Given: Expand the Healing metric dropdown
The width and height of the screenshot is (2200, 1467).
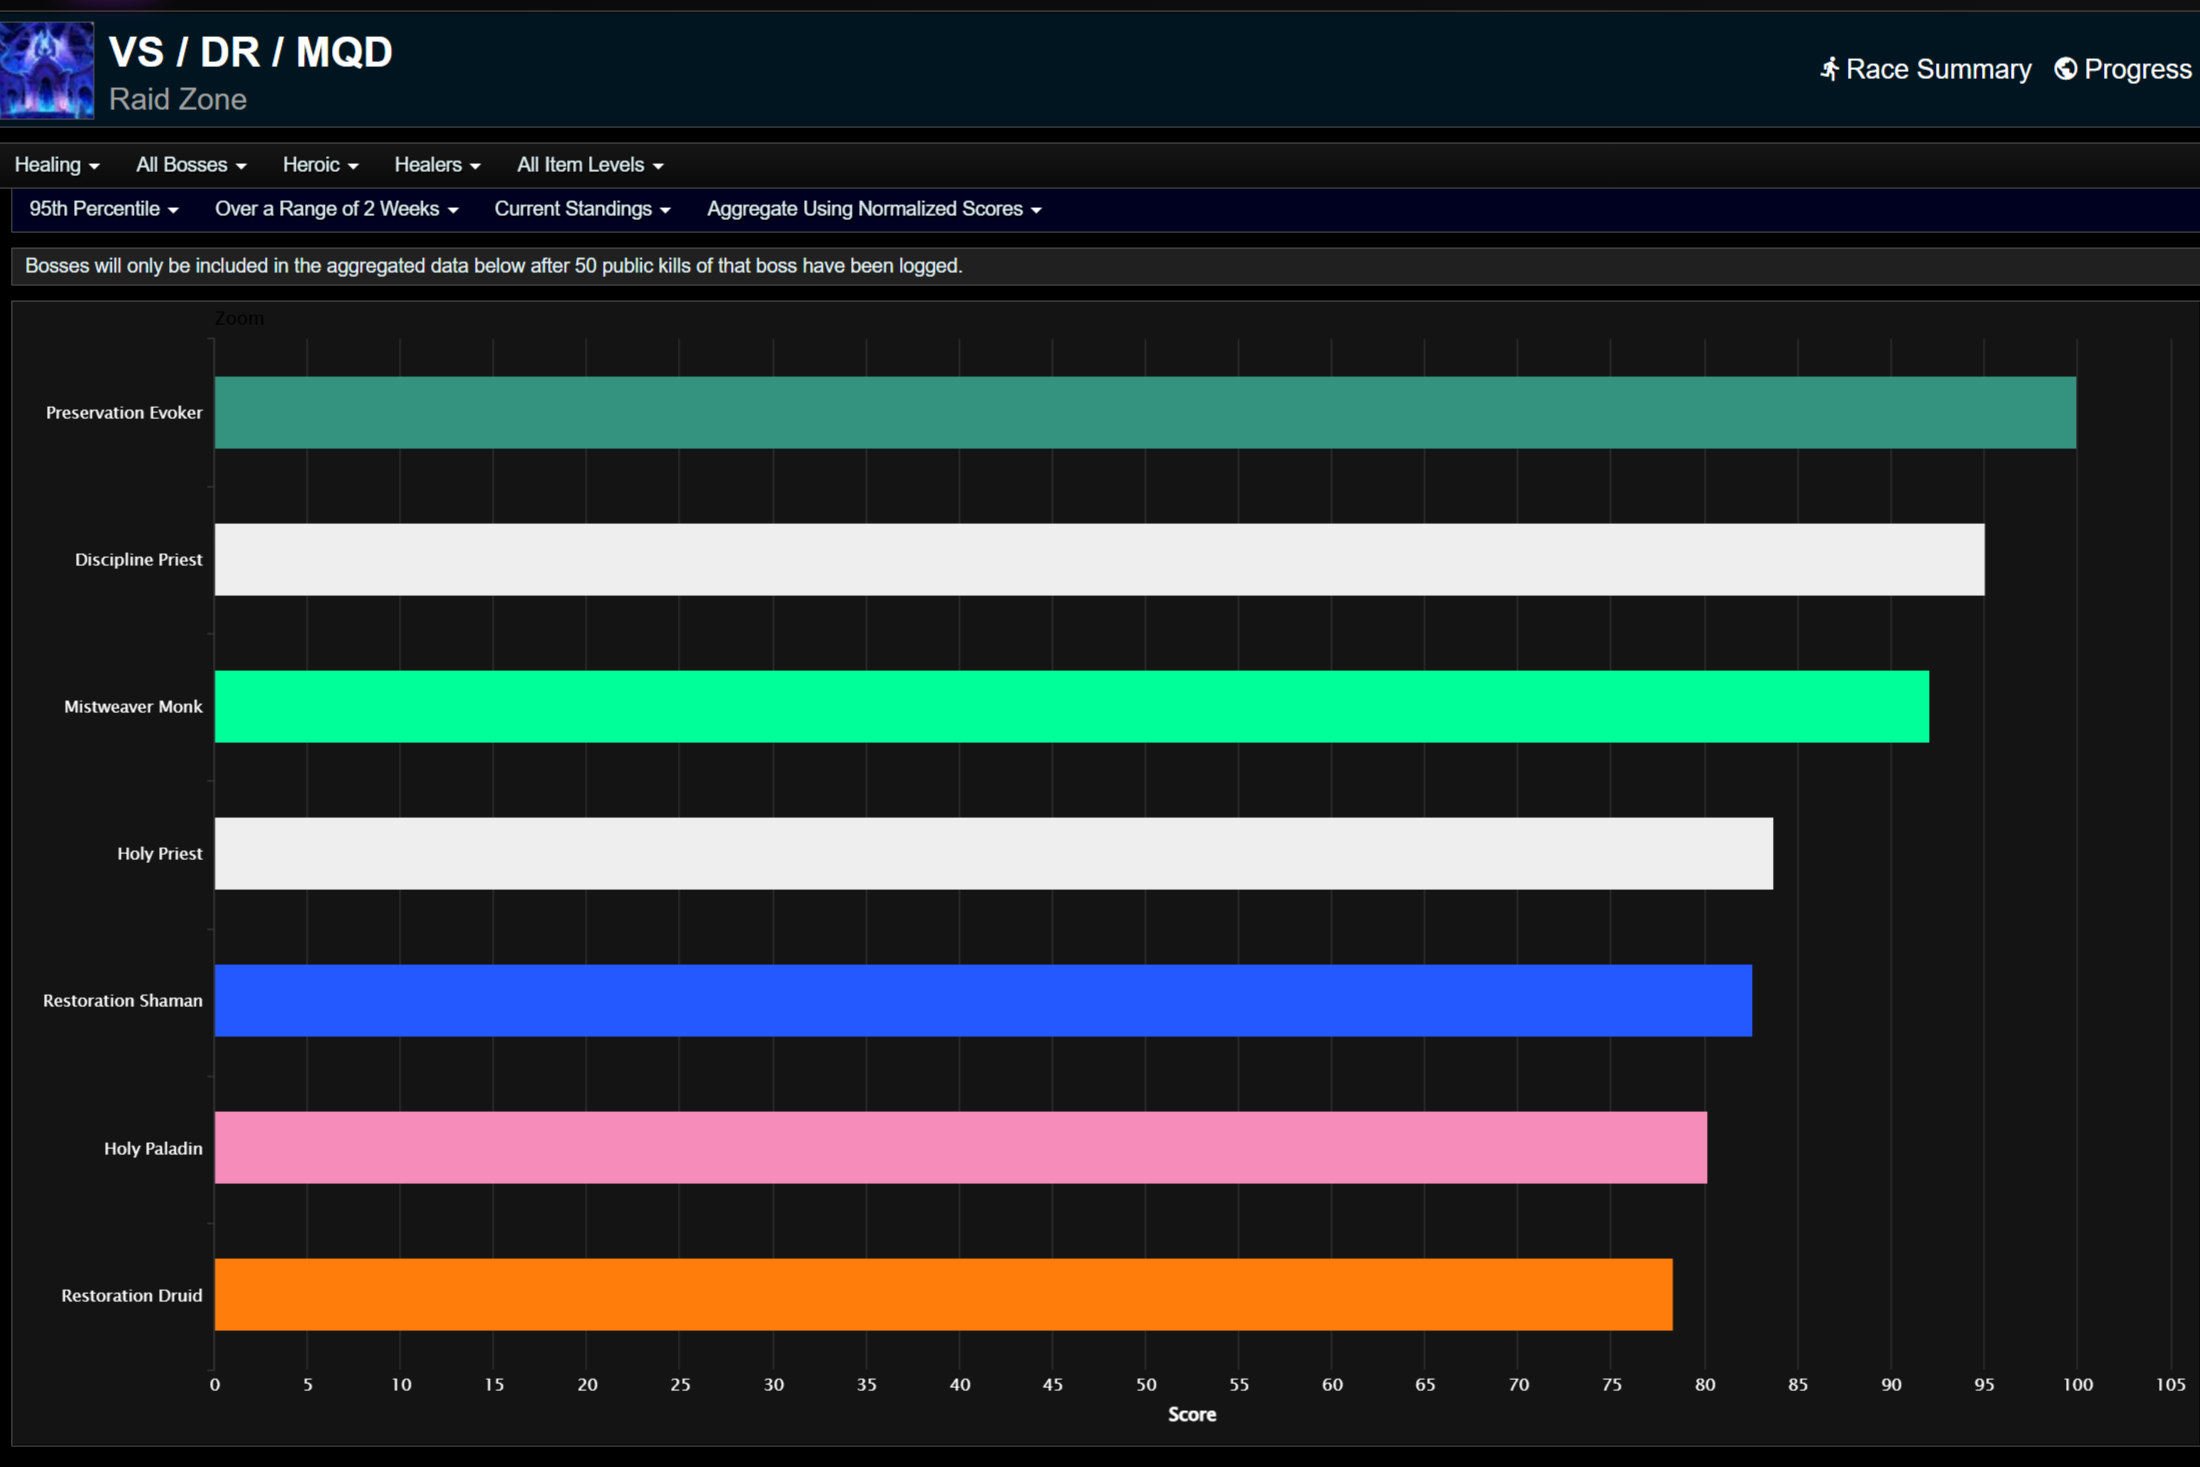Looking at the screenshot, I should 57,165.
